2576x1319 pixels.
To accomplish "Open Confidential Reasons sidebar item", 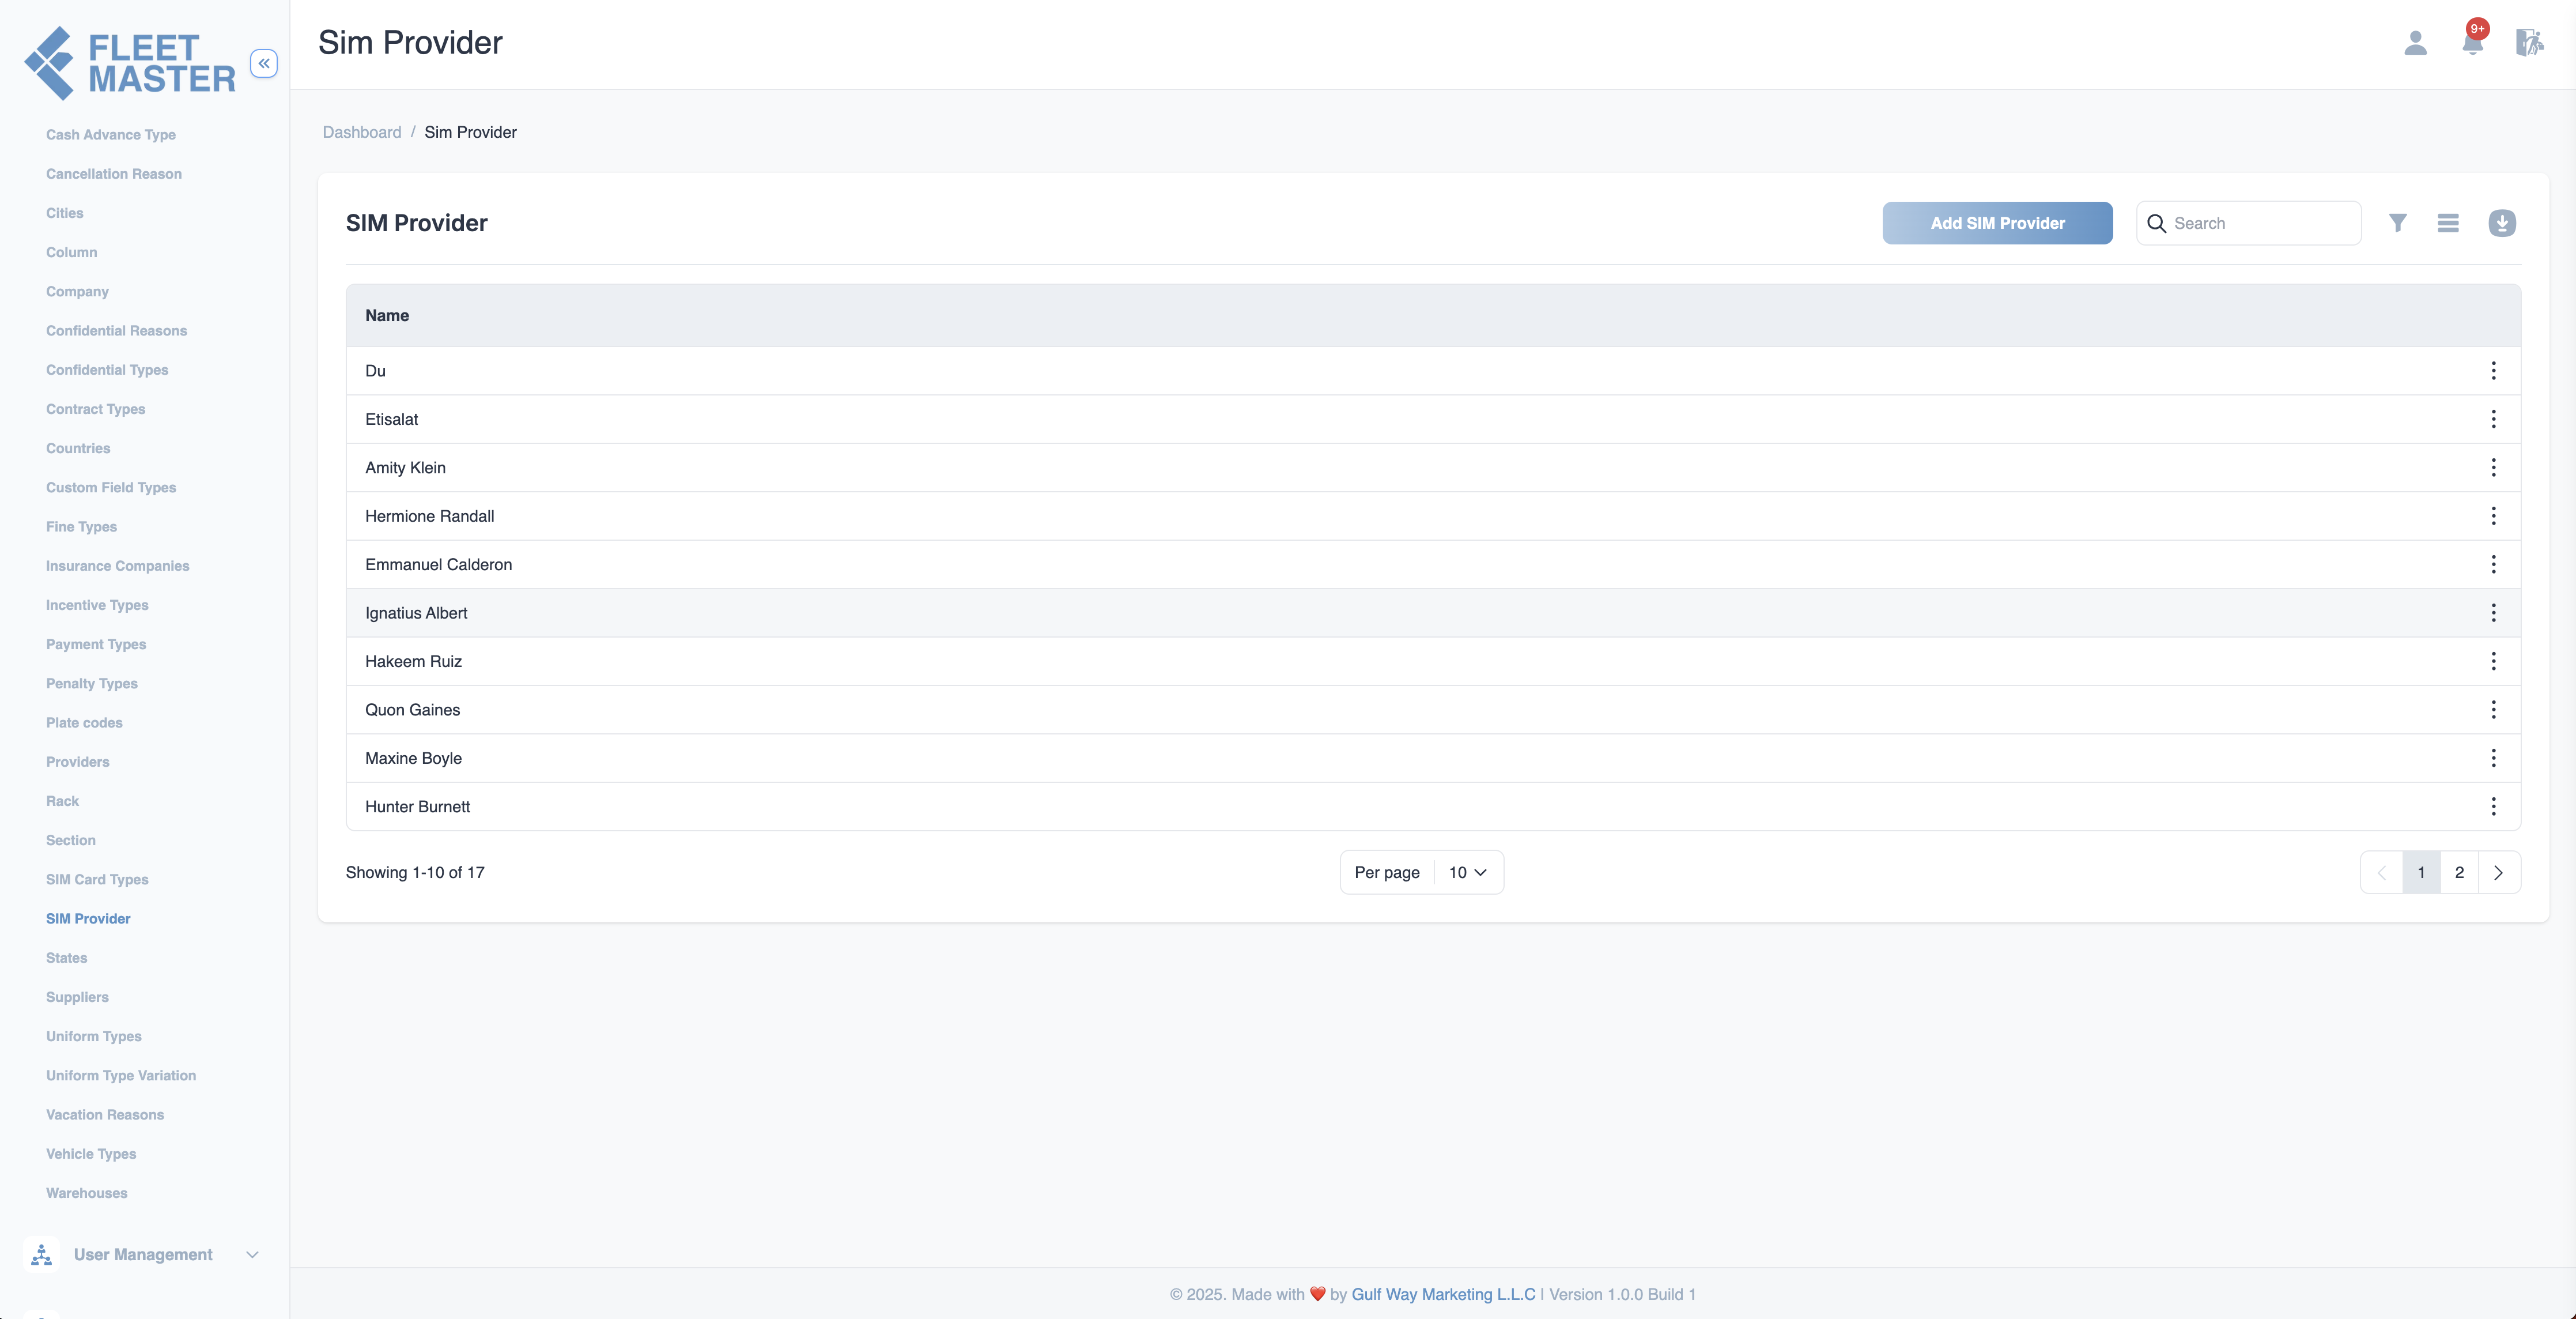I will [x=116, y=331].
